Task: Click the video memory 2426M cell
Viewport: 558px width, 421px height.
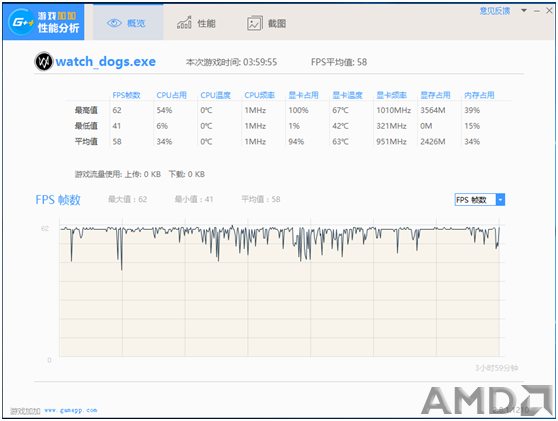Action: click(x=433, y=142)
